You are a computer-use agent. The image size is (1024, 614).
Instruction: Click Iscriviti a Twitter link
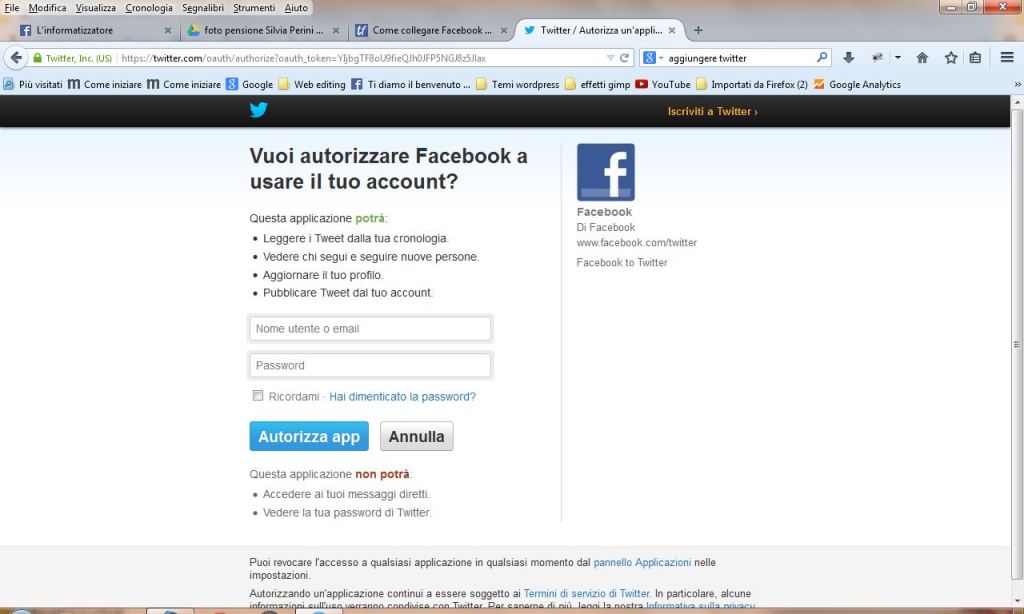tap(712, 112)
